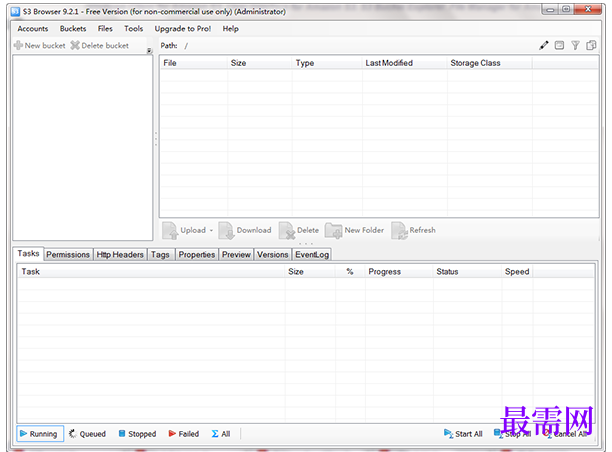Open the Files menu

pos(105,28)
